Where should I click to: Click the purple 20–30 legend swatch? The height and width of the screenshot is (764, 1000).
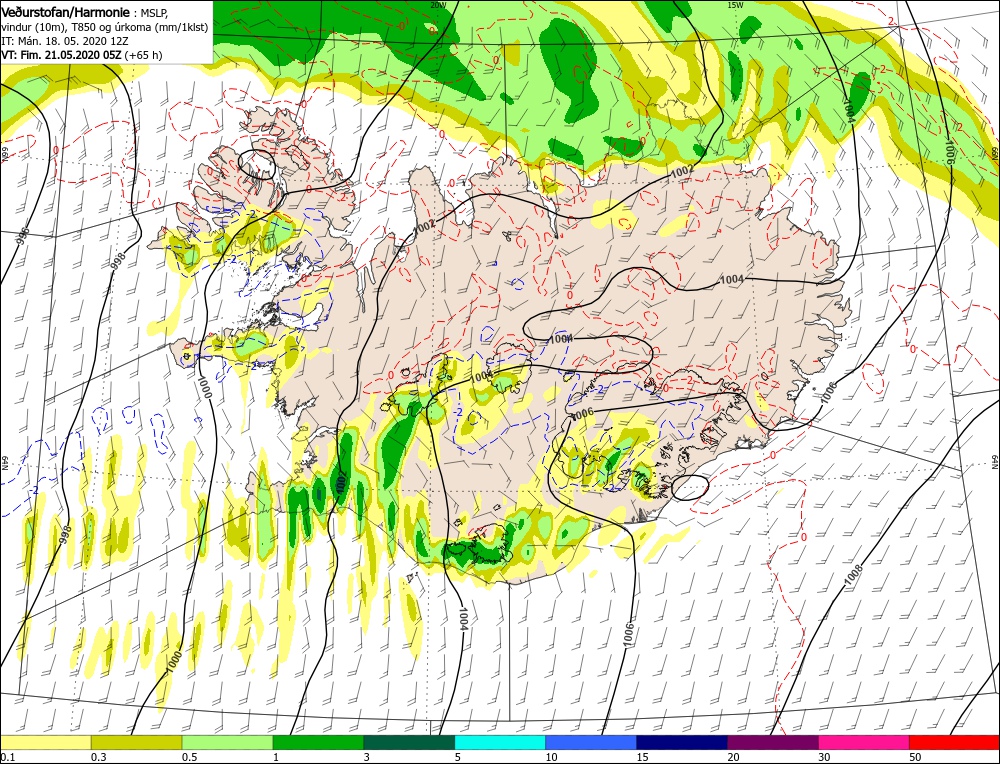point(773,742)
